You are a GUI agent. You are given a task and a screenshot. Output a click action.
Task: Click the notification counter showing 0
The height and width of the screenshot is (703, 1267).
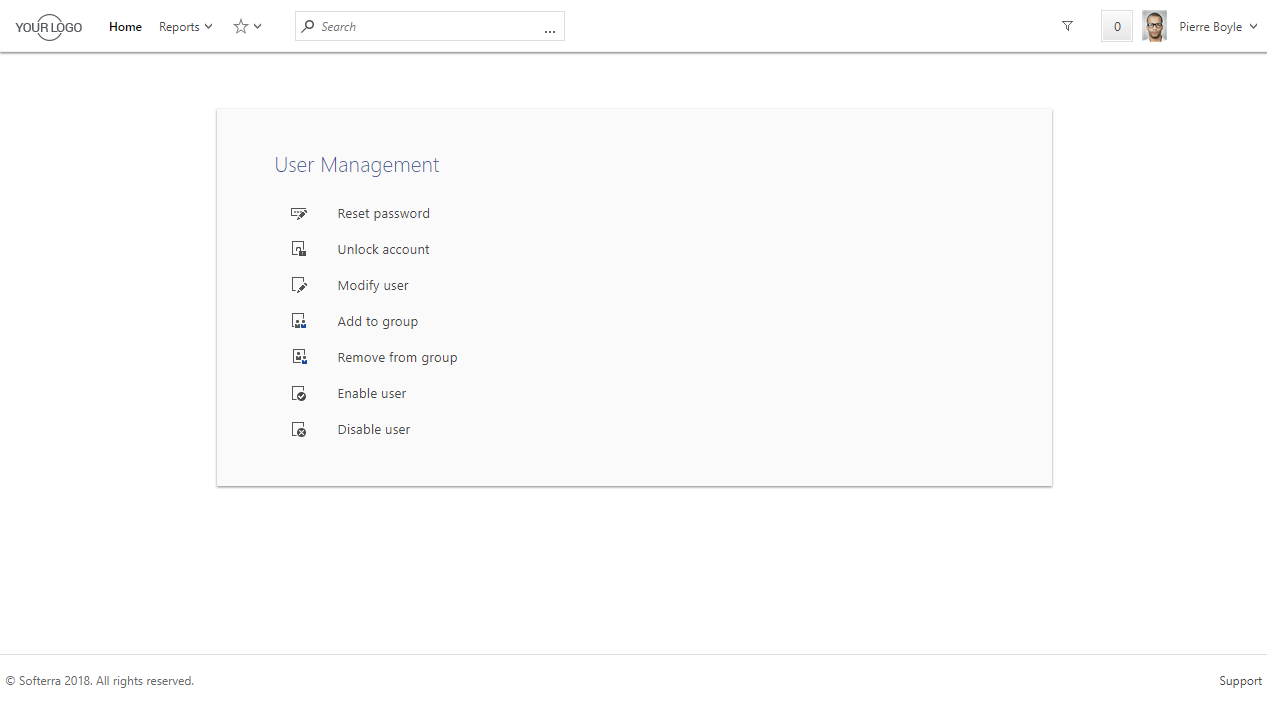[x=1117, y=27]
